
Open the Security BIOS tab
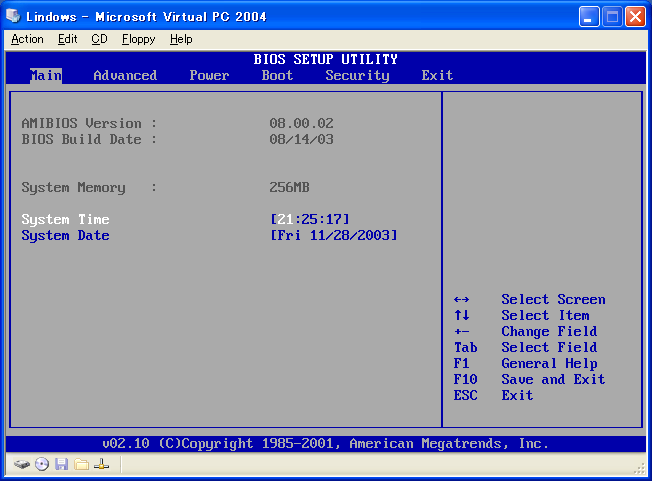tap(357, 75)
